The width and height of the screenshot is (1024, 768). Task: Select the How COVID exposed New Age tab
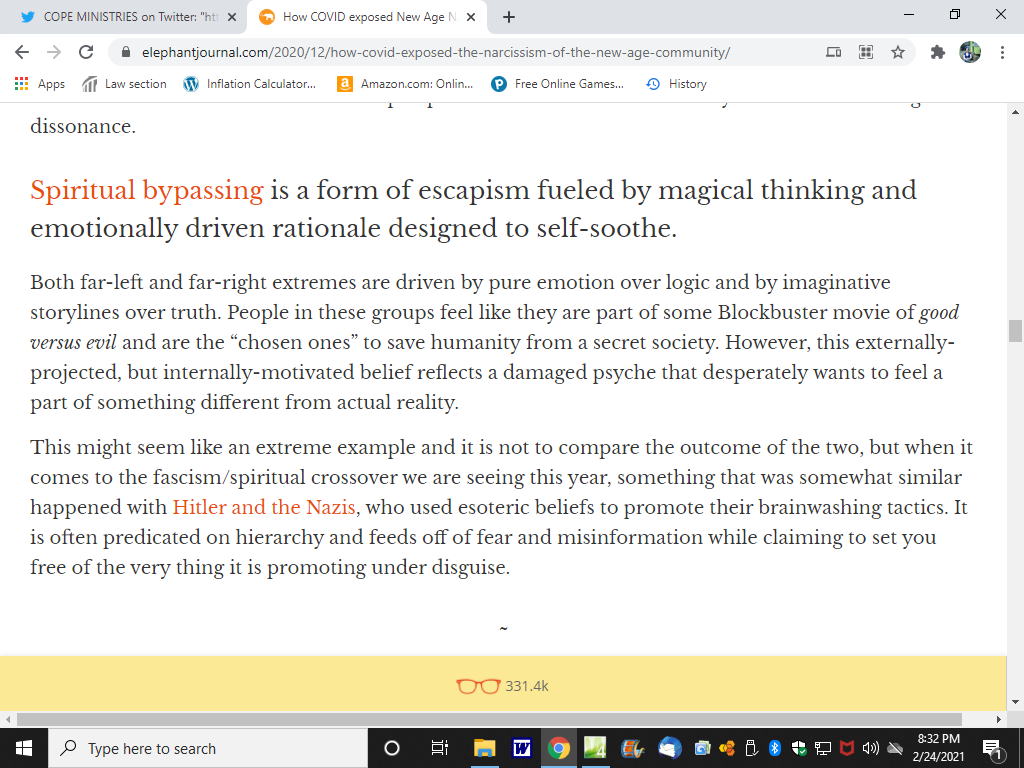pos(366,17)
